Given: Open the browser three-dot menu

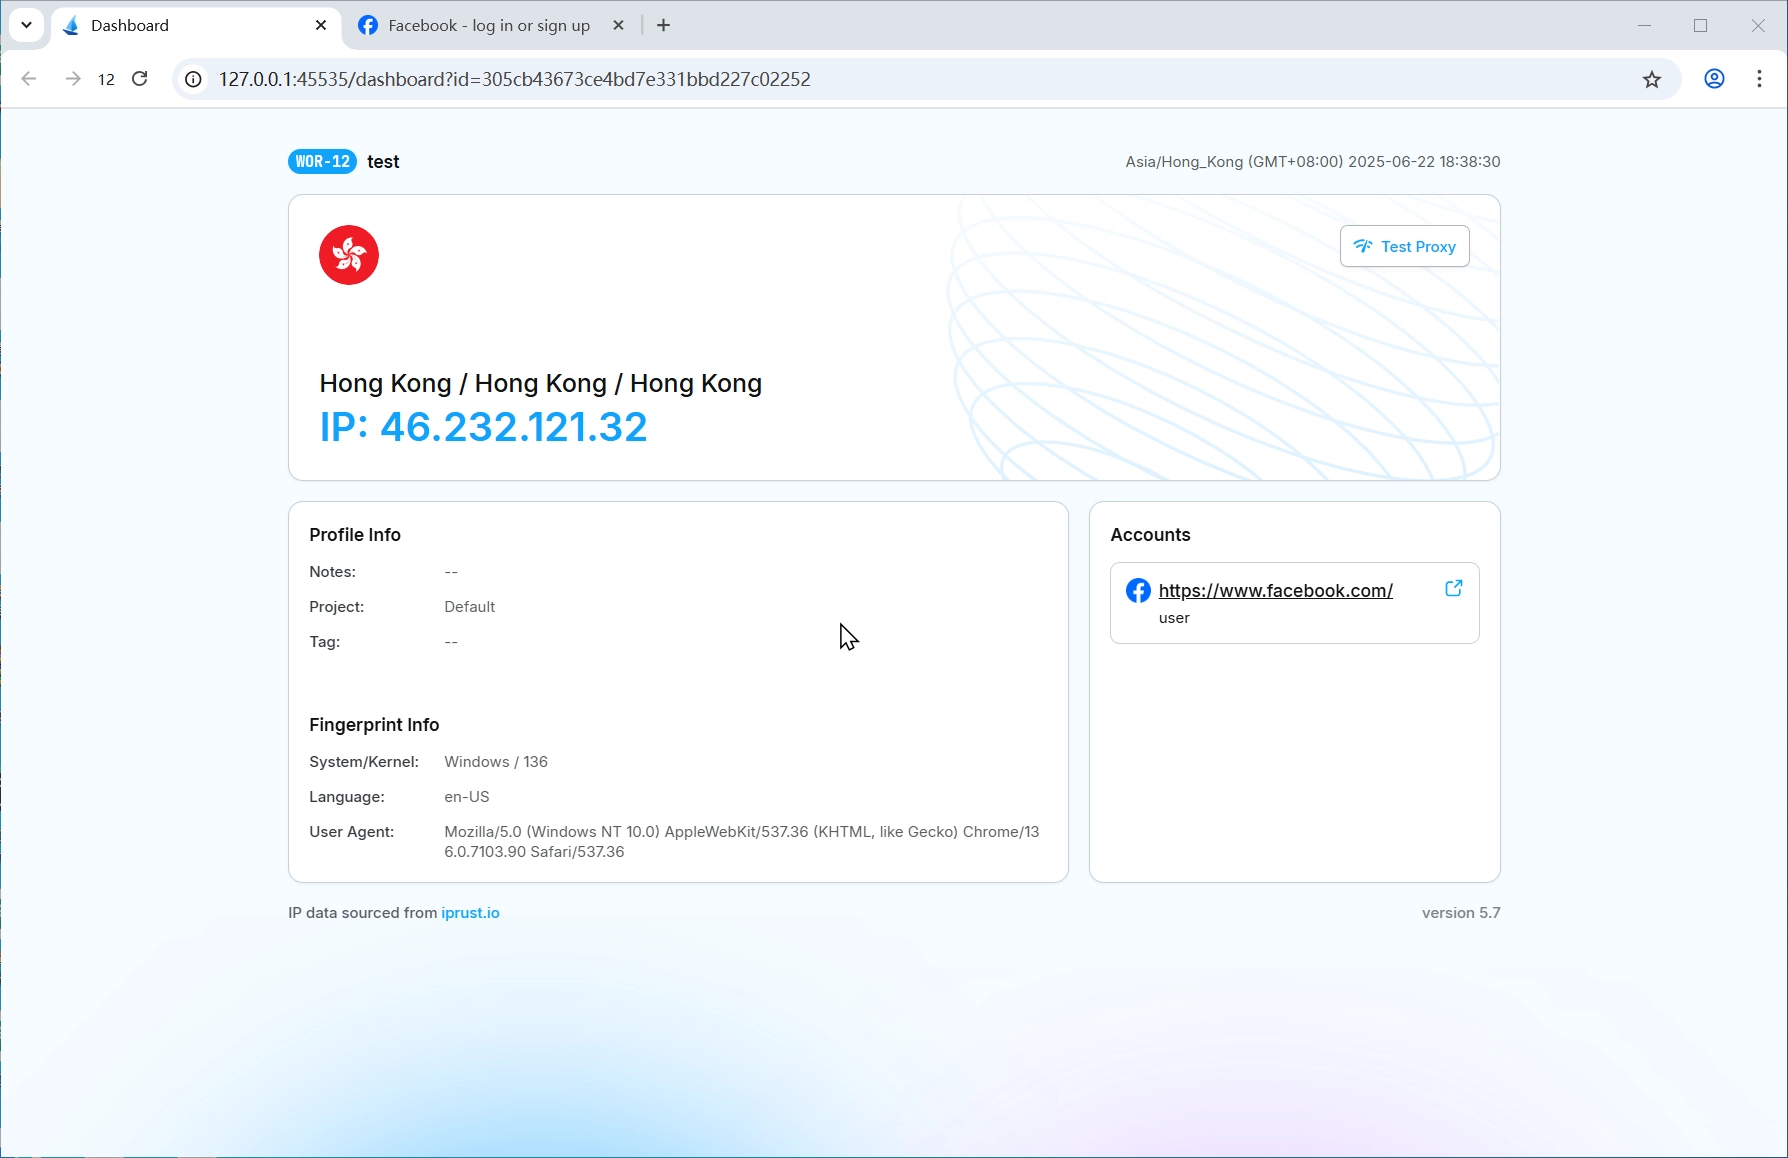Looking at the screenshot, I should click(1759, 79).
